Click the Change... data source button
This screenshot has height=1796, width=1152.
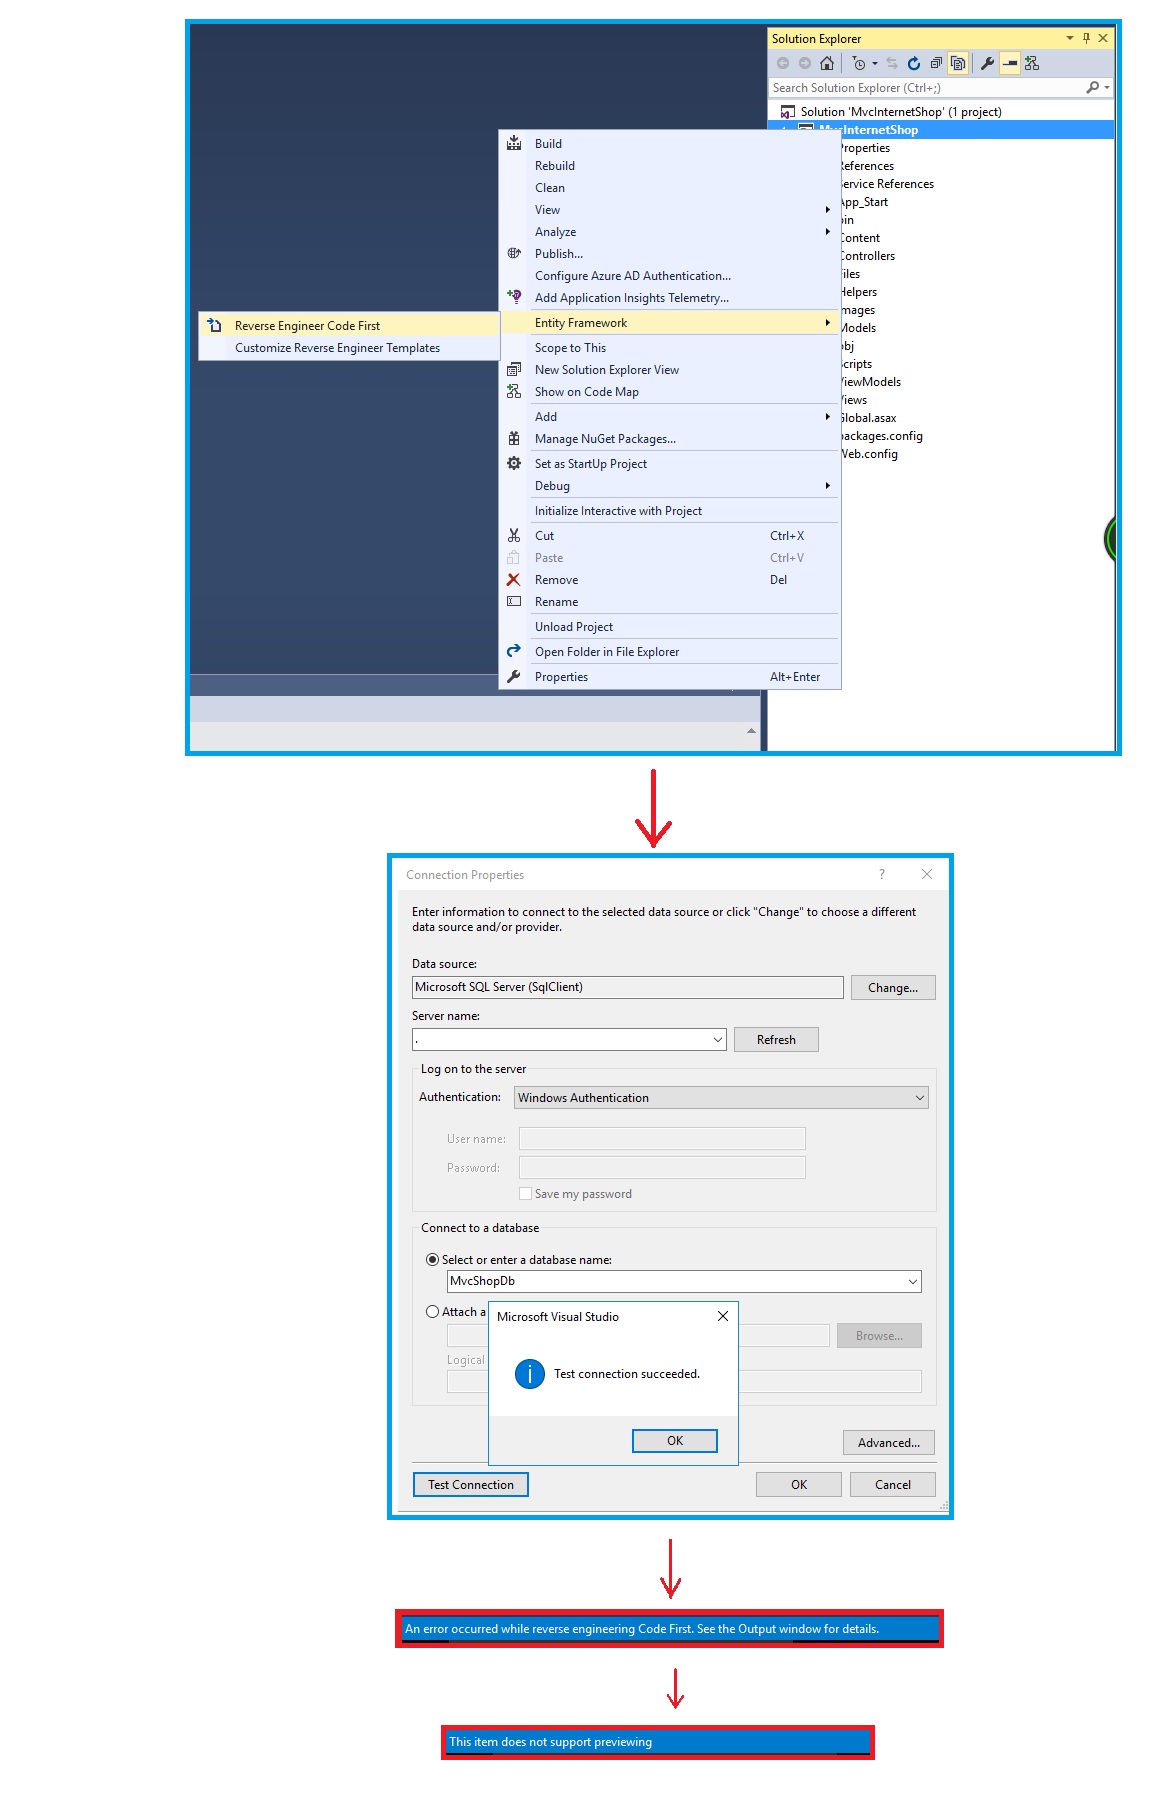pyautogui.click(x=893, y=987)
